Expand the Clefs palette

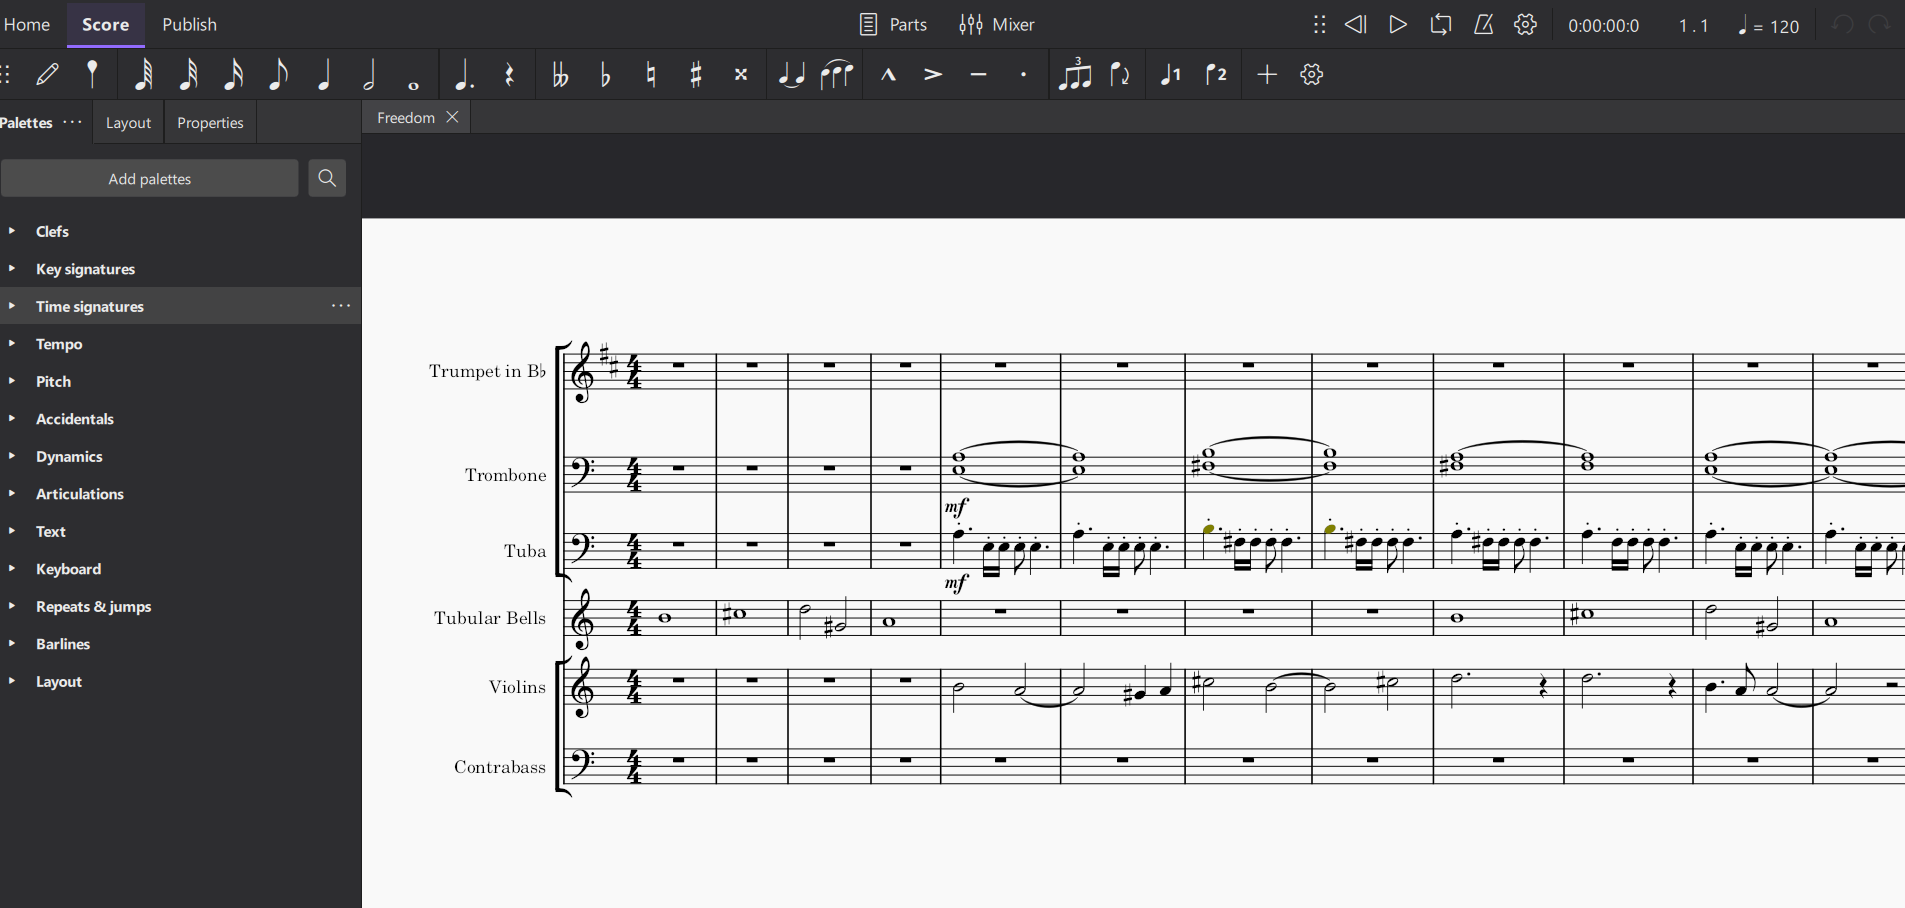pyautogui.click(x=12, y=231)
